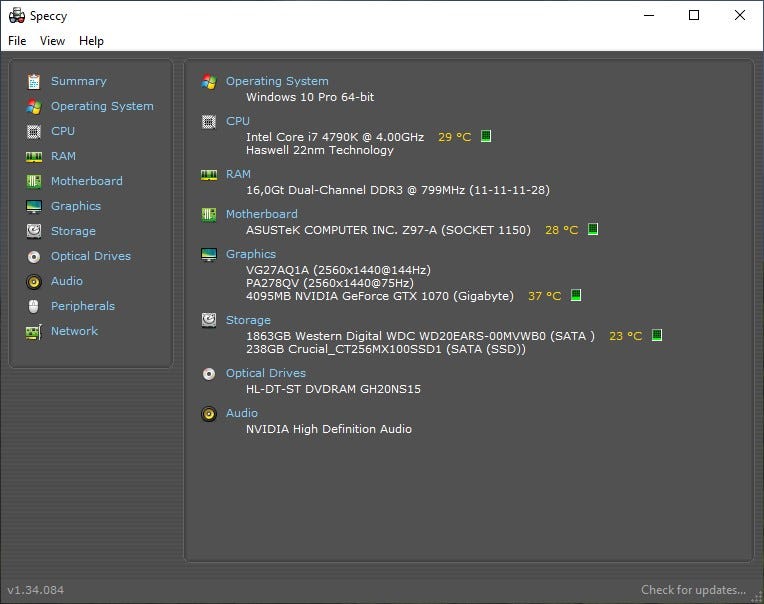This screenshot has height=604, width=764.
Task: Click the Storage hard drive icon in sidebar
Action: point(34,231)
